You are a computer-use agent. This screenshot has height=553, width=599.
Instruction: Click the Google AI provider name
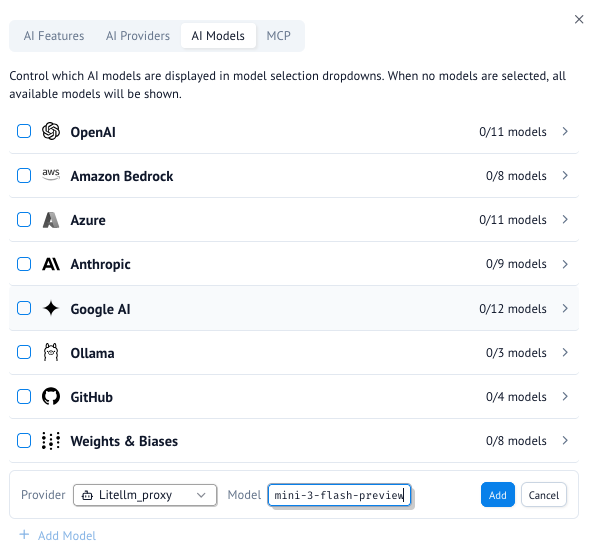point(100,309)
